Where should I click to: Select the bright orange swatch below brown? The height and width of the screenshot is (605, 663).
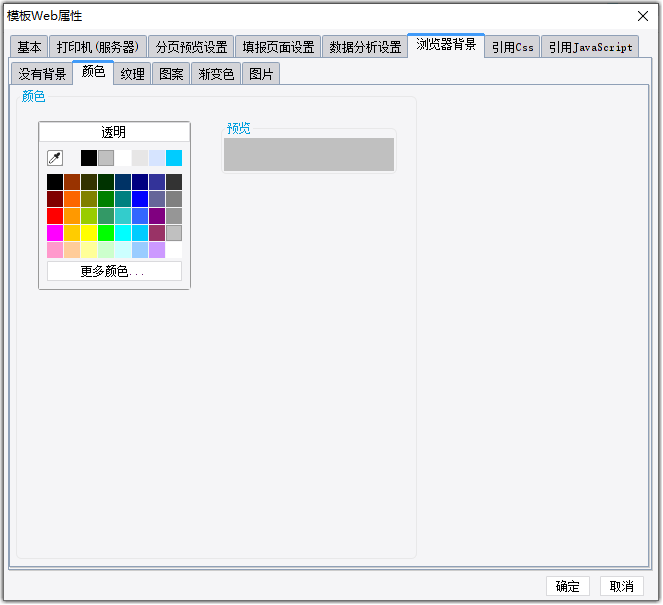72,199
